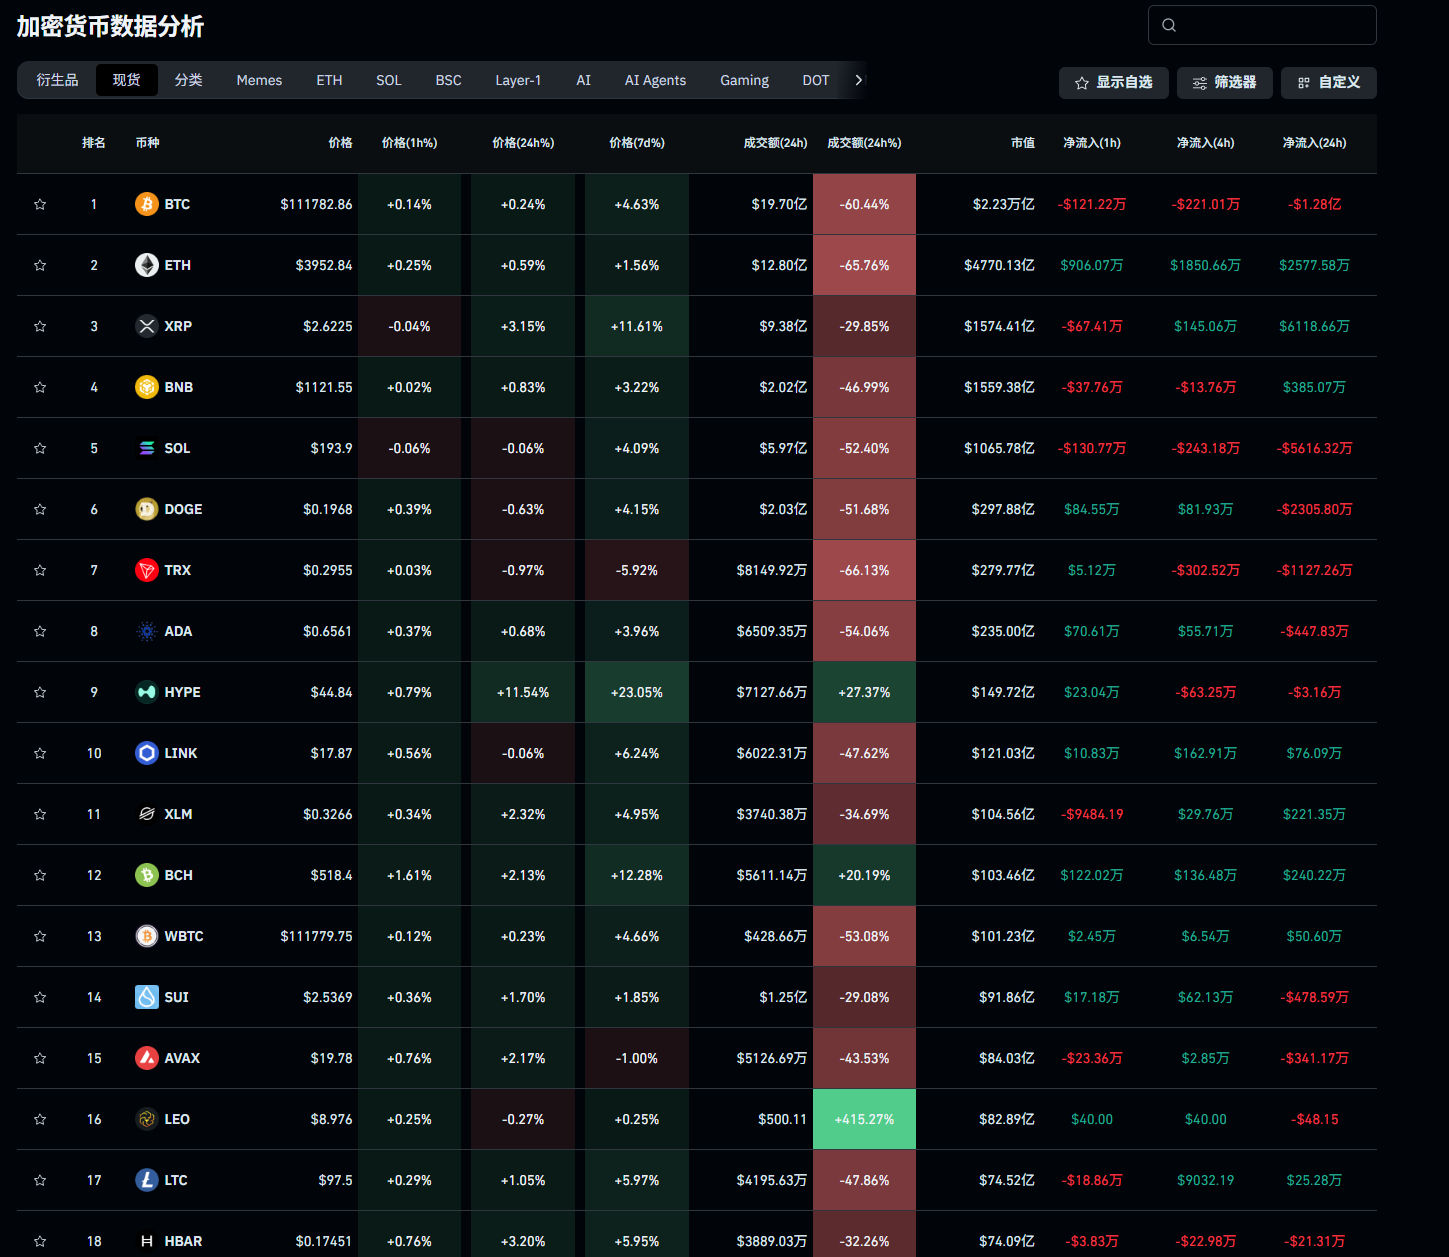Open the 筛选器 filter options
The image size is (1449, 1257).
[1224, 83]
